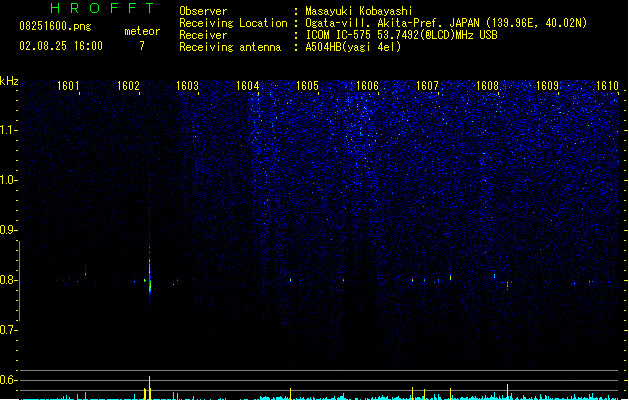Click the 1605 time marker
Viewport: 629px width, 400px height.
click(x=307, y=86)
